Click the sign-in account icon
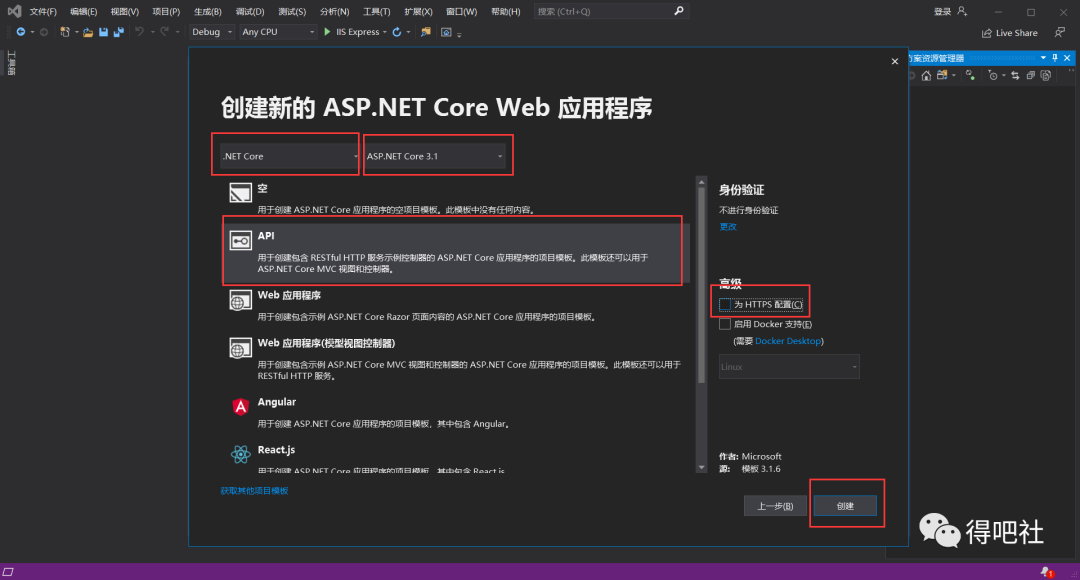The width and height of the screenshot is (1080, 580). coord(962,11)
